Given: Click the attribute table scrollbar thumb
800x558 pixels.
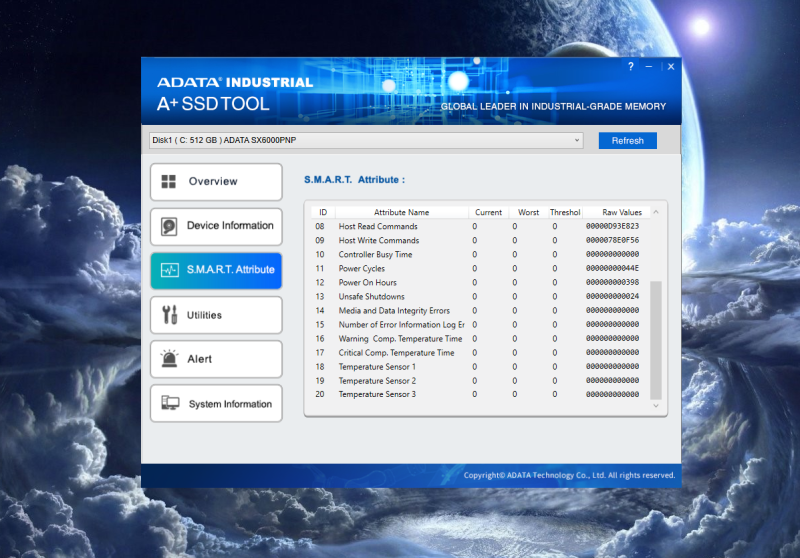Looking at the screenshot, I should tap(656, 340).
